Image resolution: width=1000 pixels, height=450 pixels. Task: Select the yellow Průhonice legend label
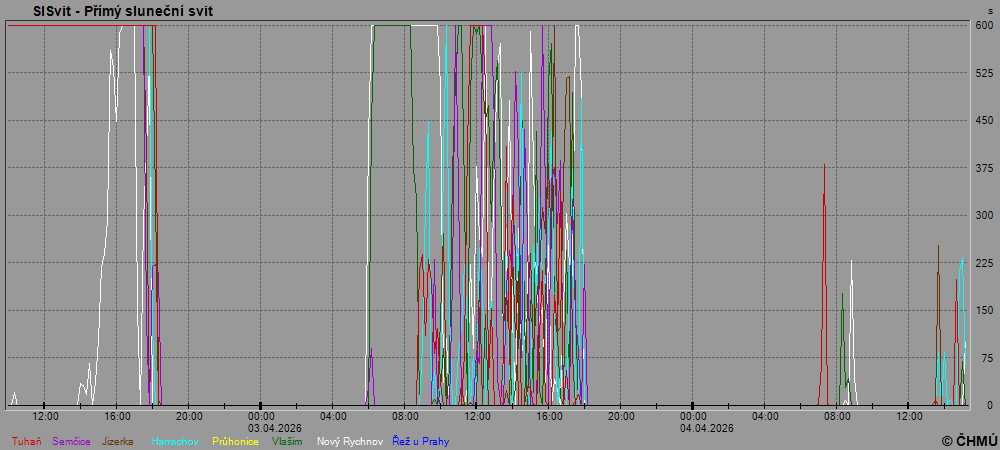[x=235, y=441]
